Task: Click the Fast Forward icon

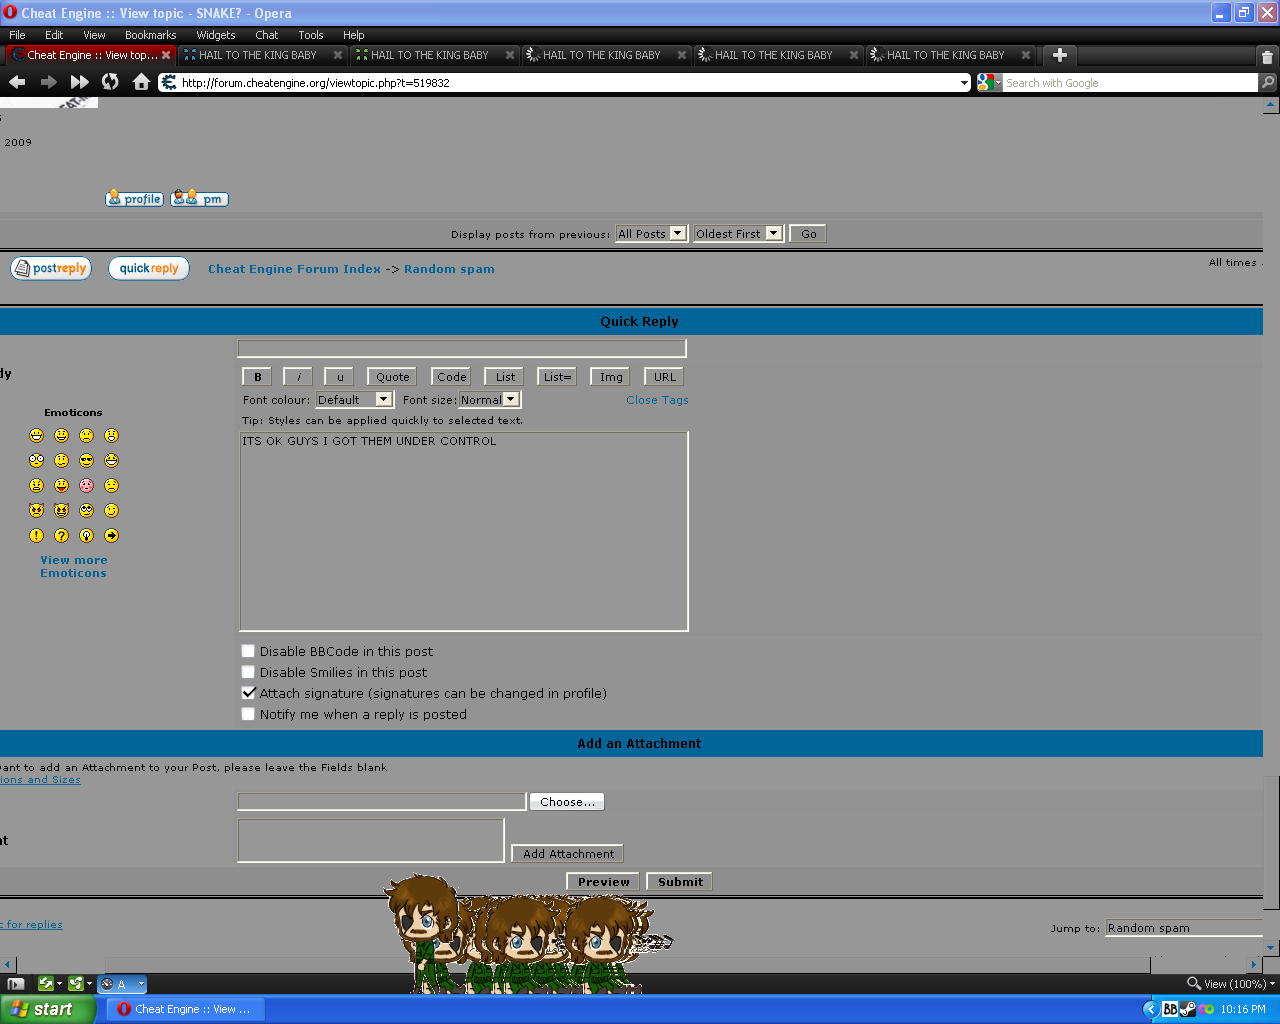Action: click(x=79, y=82)
